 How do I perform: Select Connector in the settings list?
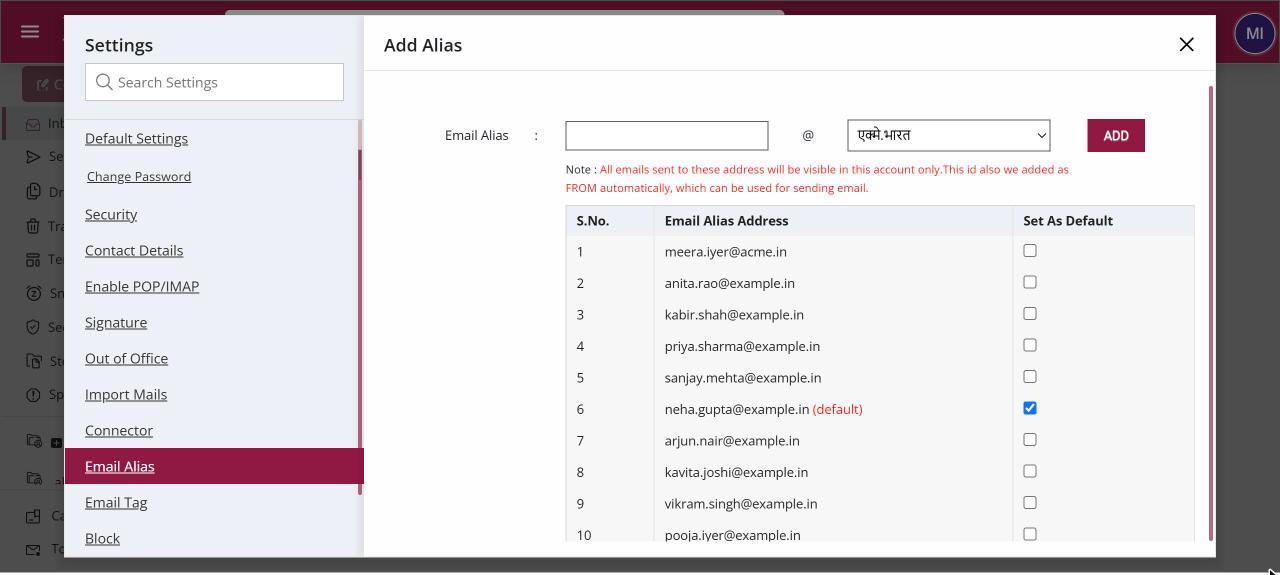119,430
